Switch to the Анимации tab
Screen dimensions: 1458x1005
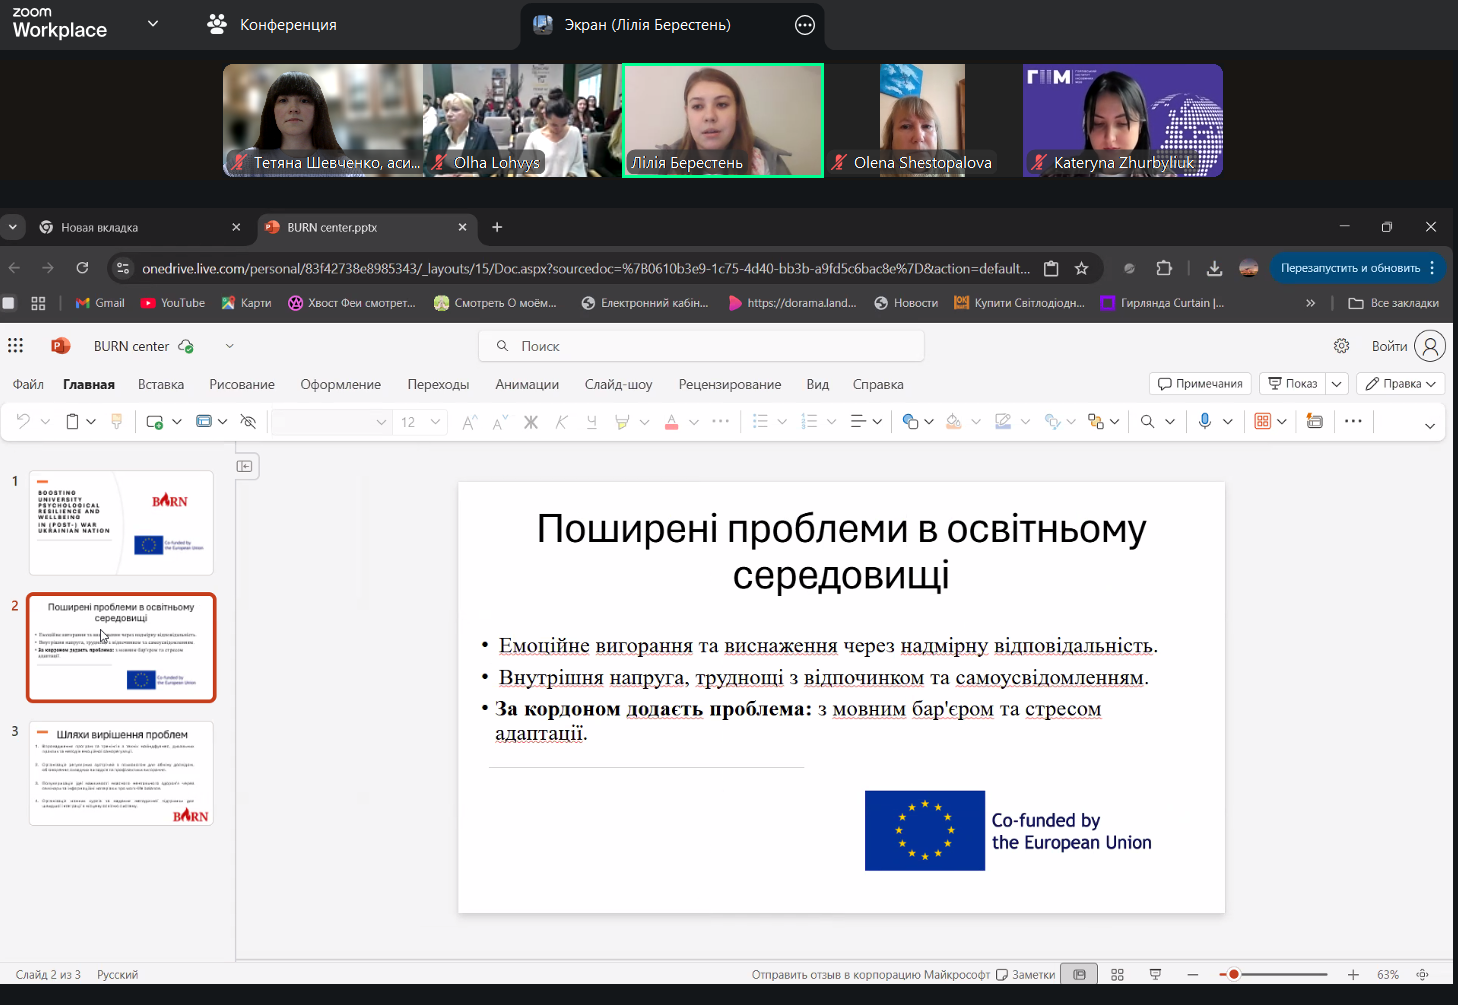tap(527, 384)
